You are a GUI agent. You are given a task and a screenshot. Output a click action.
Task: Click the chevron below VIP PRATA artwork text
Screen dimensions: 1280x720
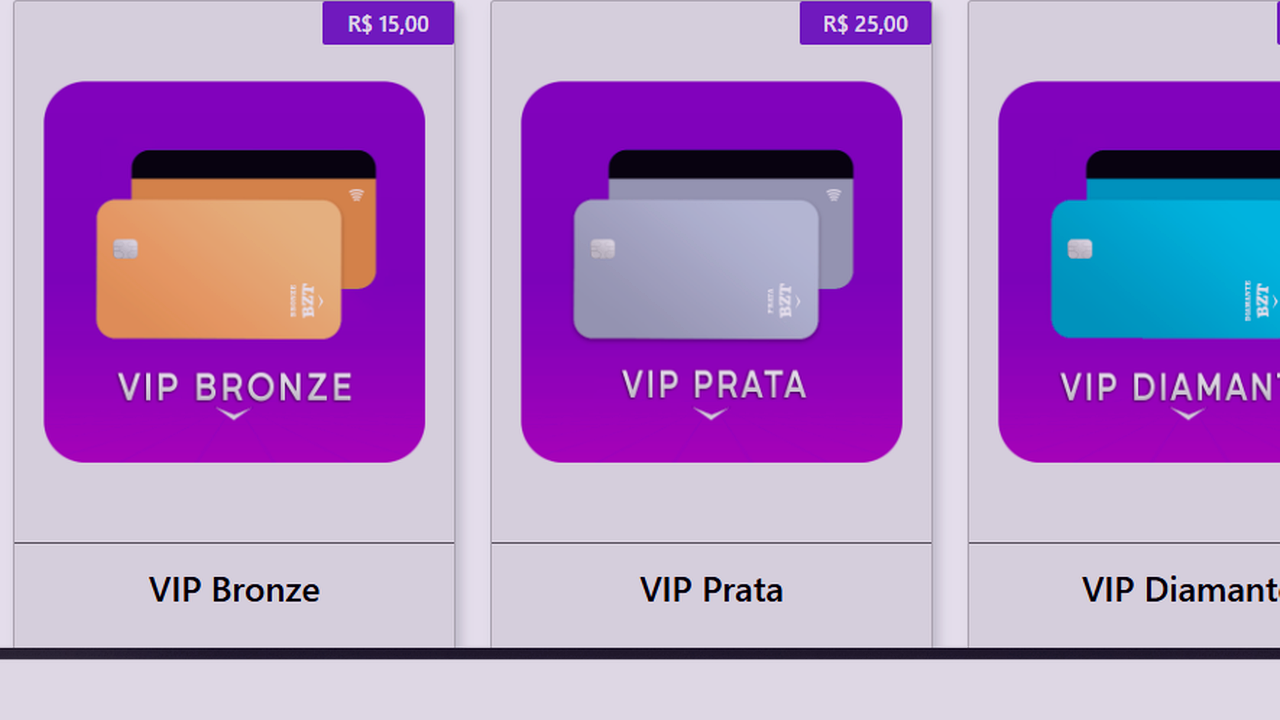tap(710, 414)
